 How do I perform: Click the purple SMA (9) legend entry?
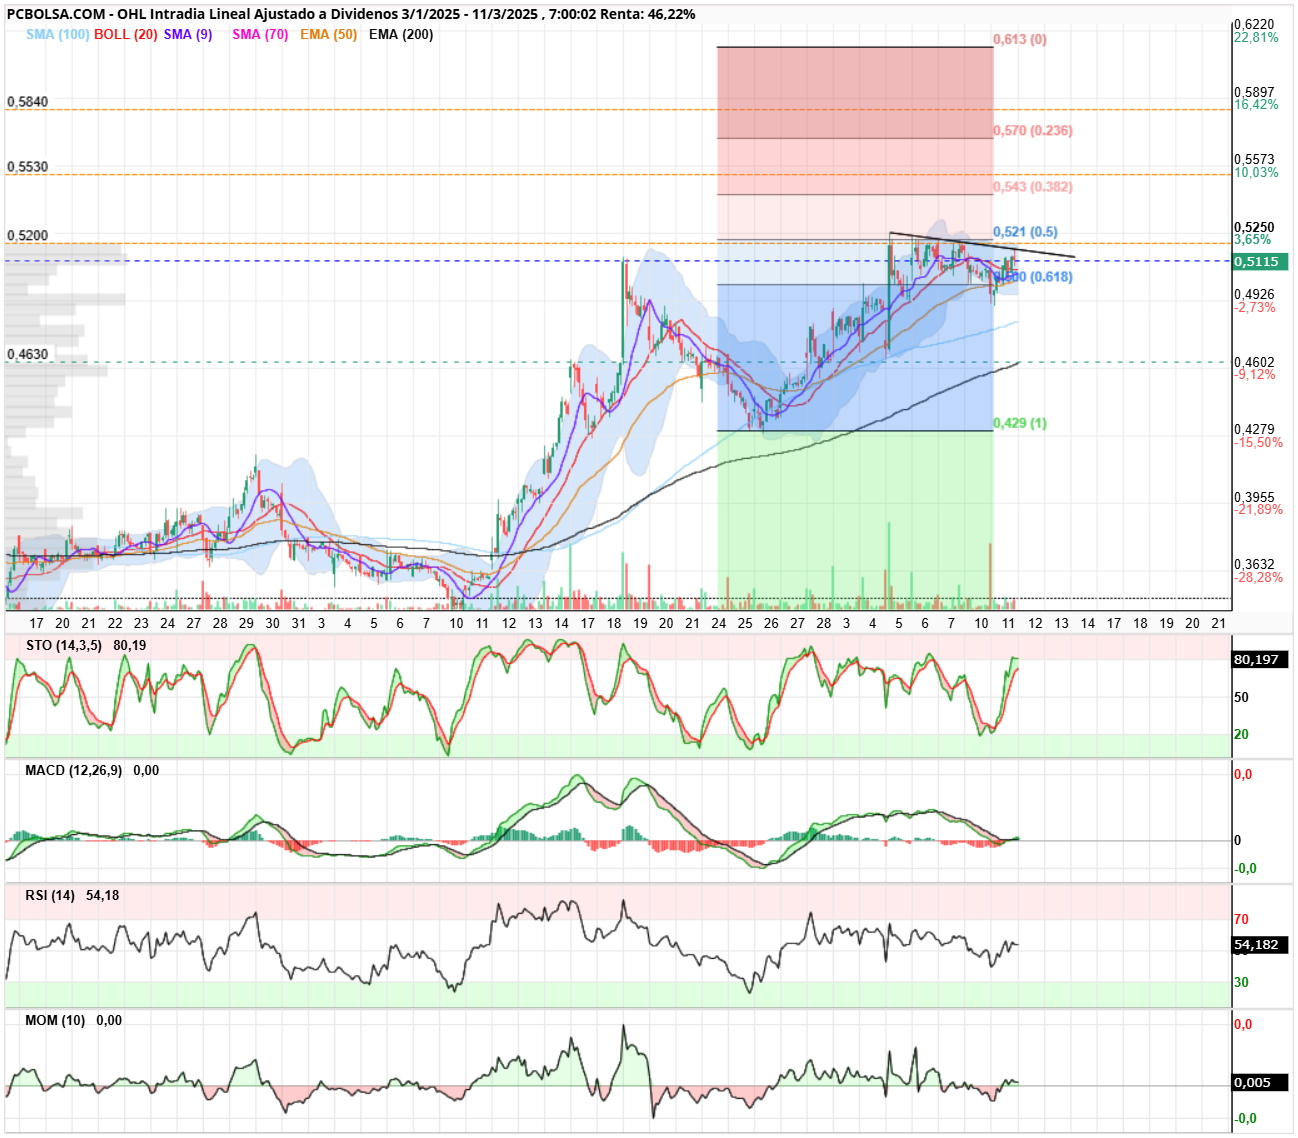(188, 34)
